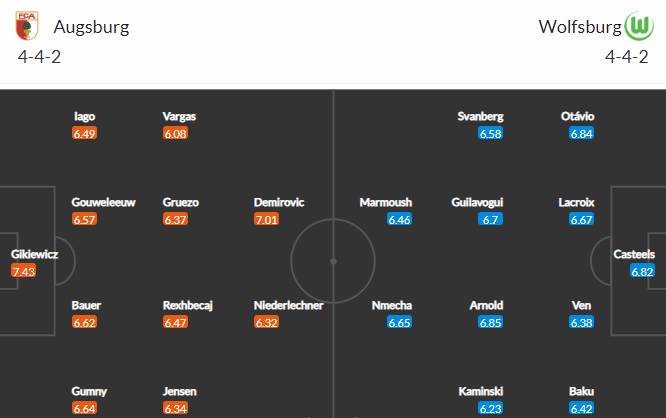
Task: Click the Augsburg club crest logo
Action: point(27,26)
